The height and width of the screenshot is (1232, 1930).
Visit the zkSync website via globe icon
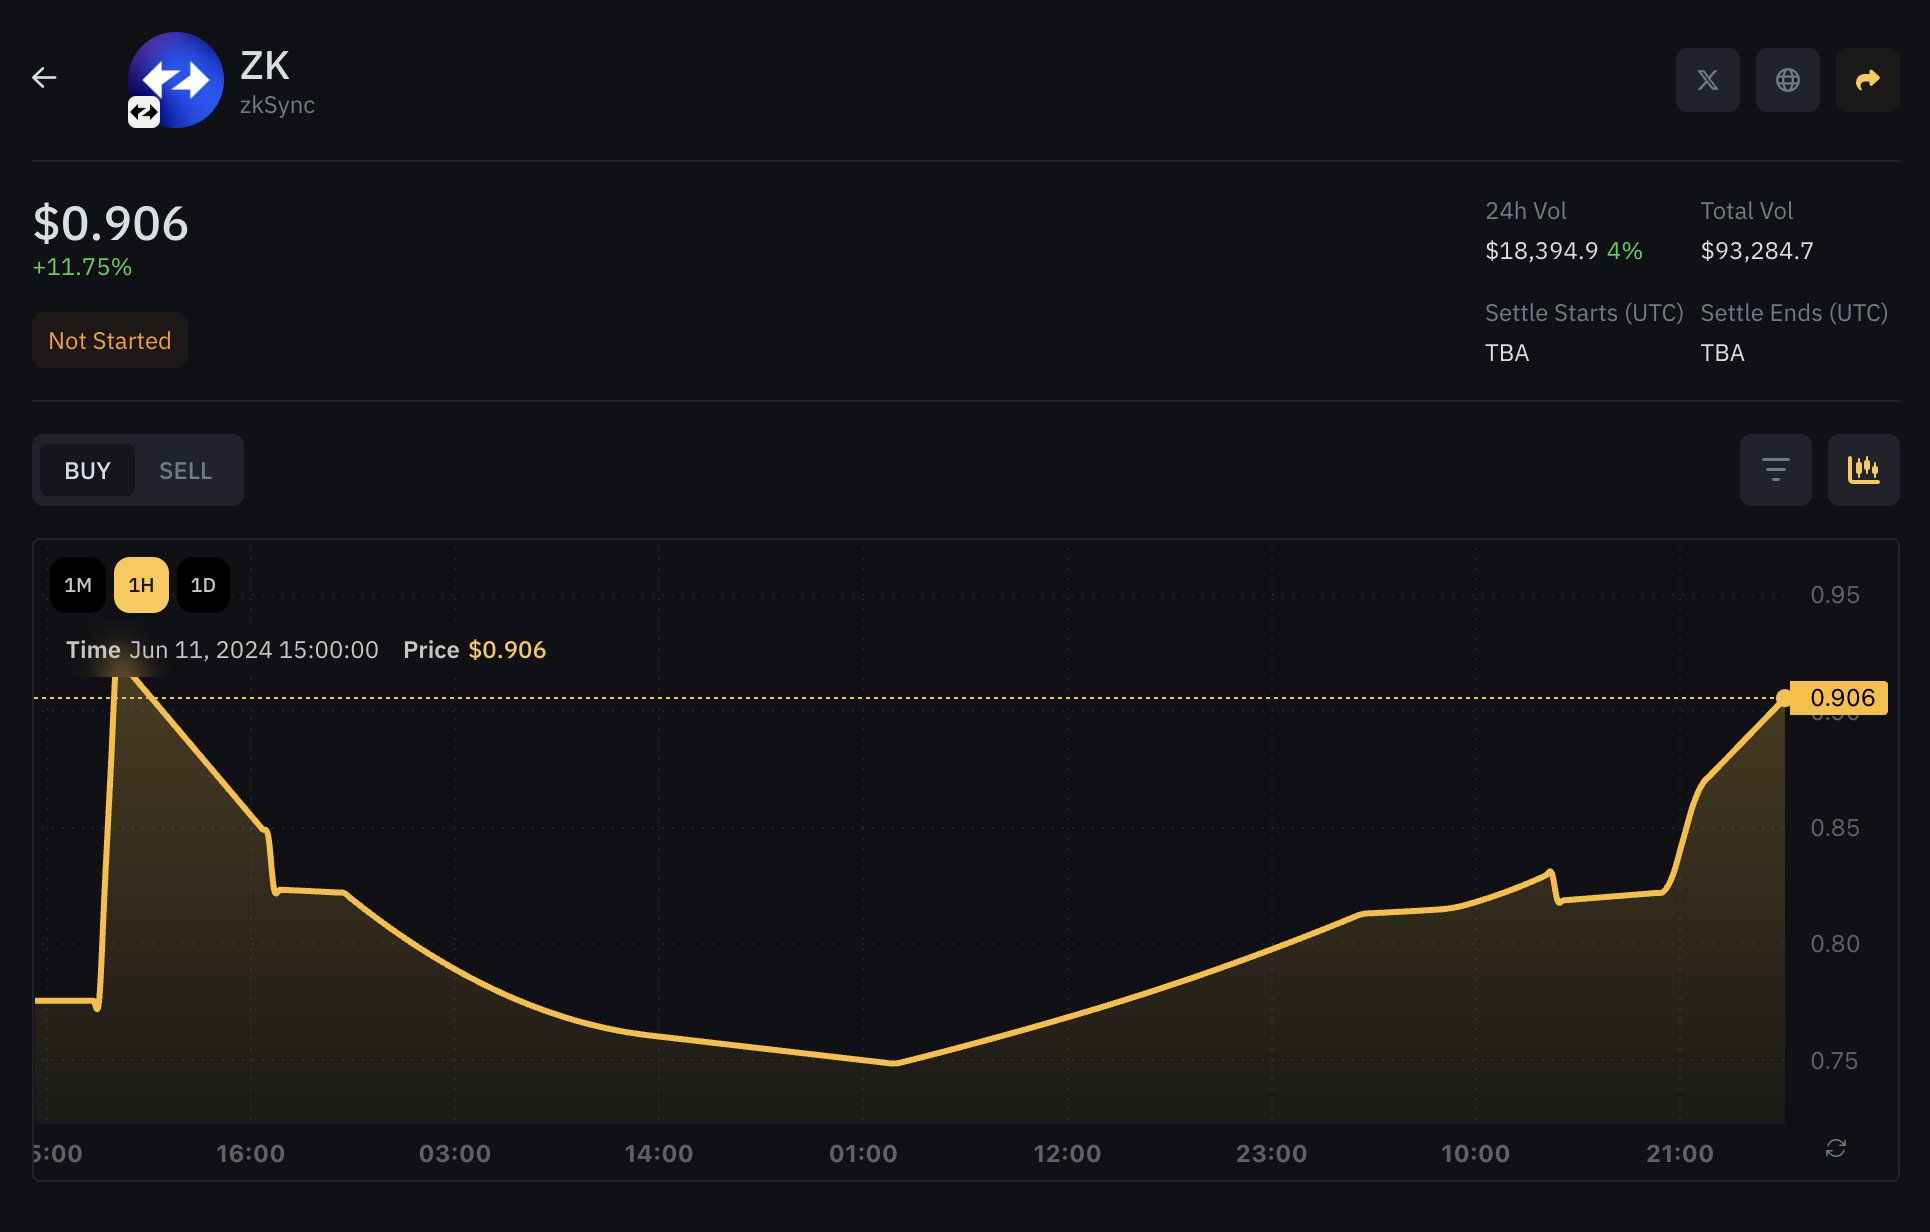coord(1787,80)
